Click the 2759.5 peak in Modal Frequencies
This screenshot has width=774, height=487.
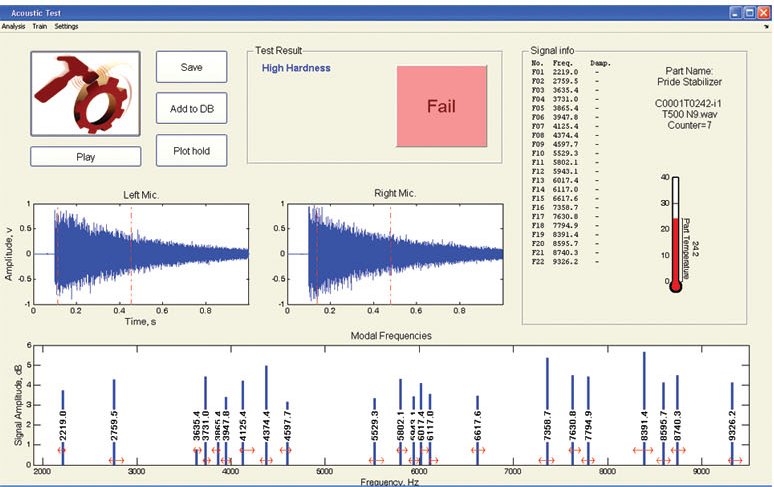pyautogui.click(x=114, y=422)
